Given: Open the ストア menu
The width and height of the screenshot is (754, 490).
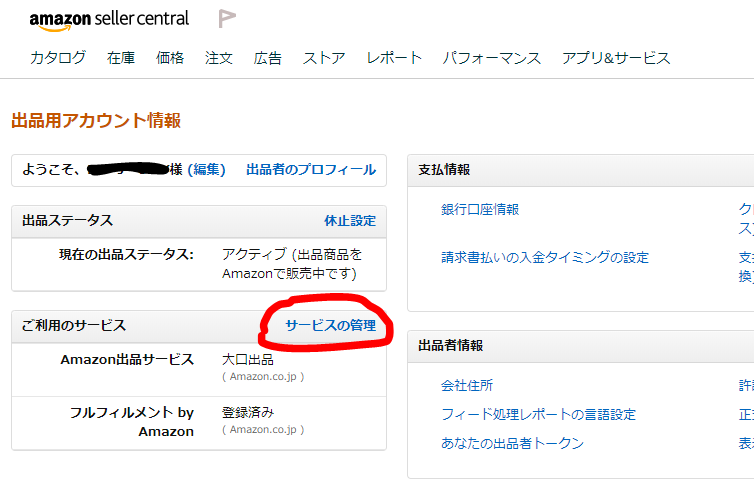Looking at the screenshot, I should (324, 58).
